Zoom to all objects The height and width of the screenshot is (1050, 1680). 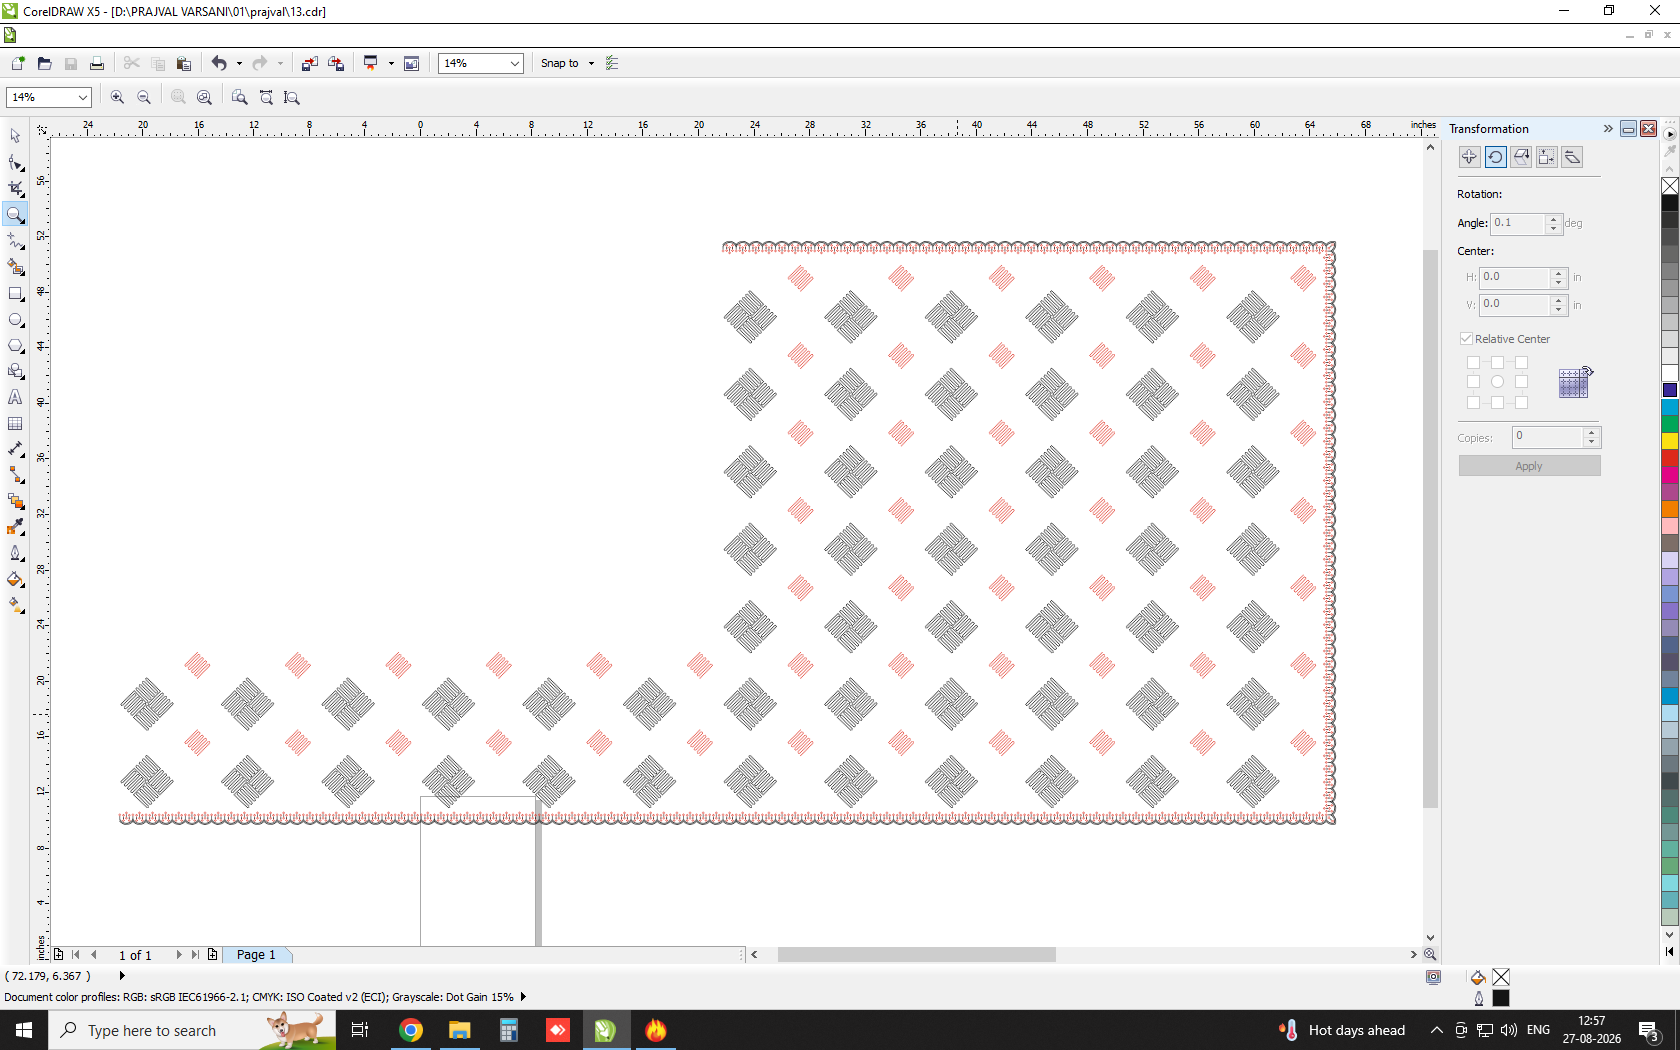pos(205,97)
